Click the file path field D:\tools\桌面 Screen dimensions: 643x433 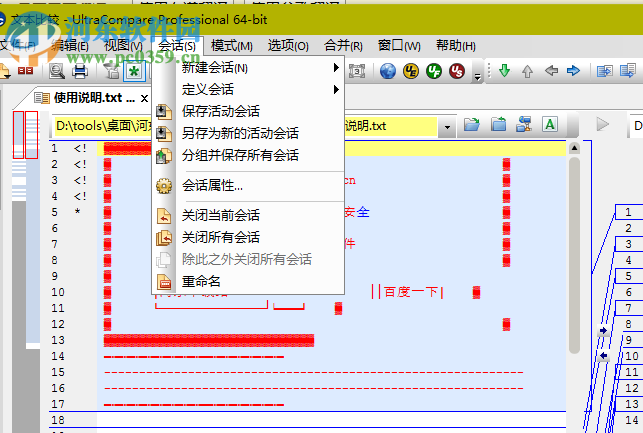(246, 126)
